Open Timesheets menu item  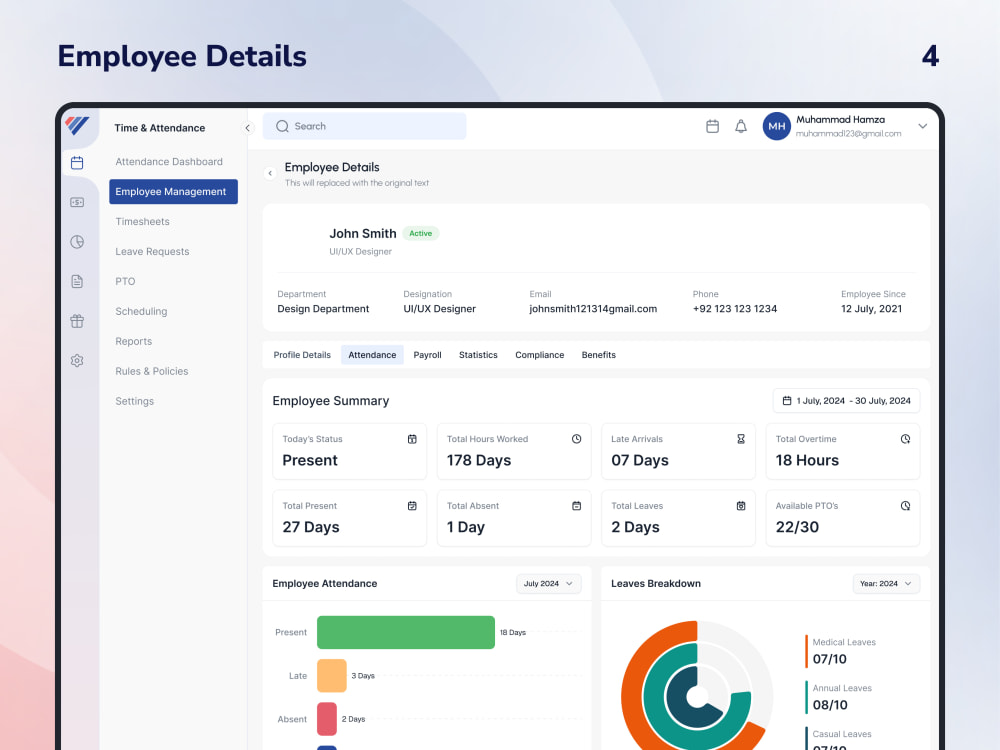click(142, 221)
